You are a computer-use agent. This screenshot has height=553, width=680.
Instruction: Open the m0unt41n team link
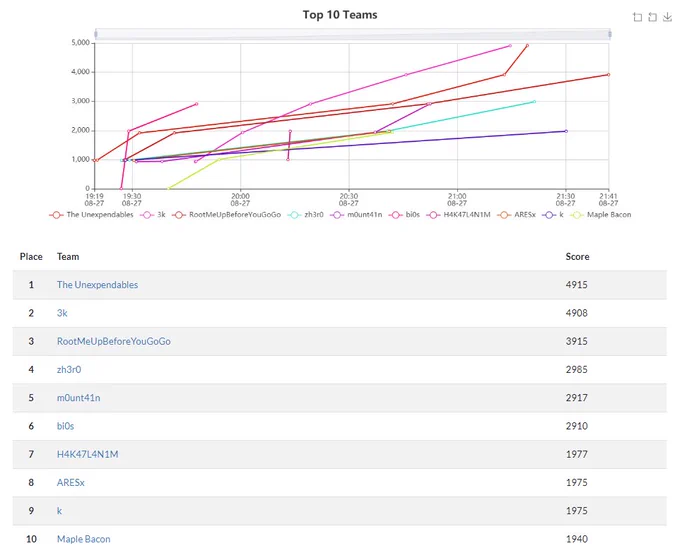click(78, 398)
